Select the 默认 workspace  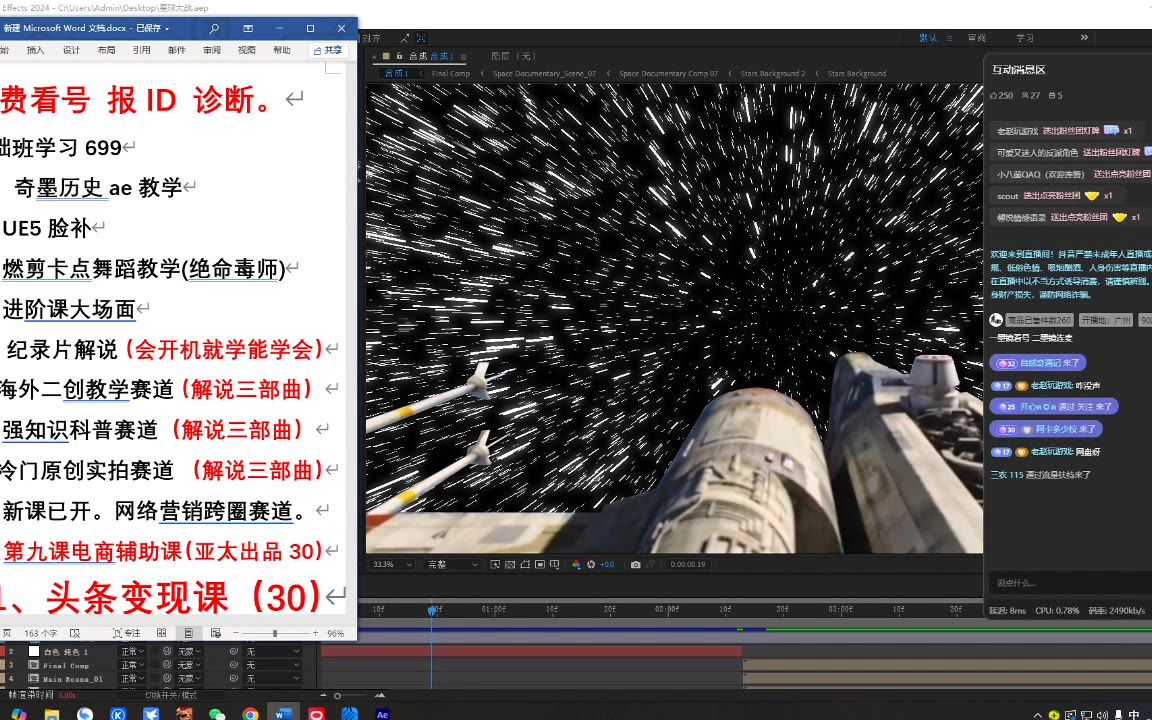pos(929,38)
